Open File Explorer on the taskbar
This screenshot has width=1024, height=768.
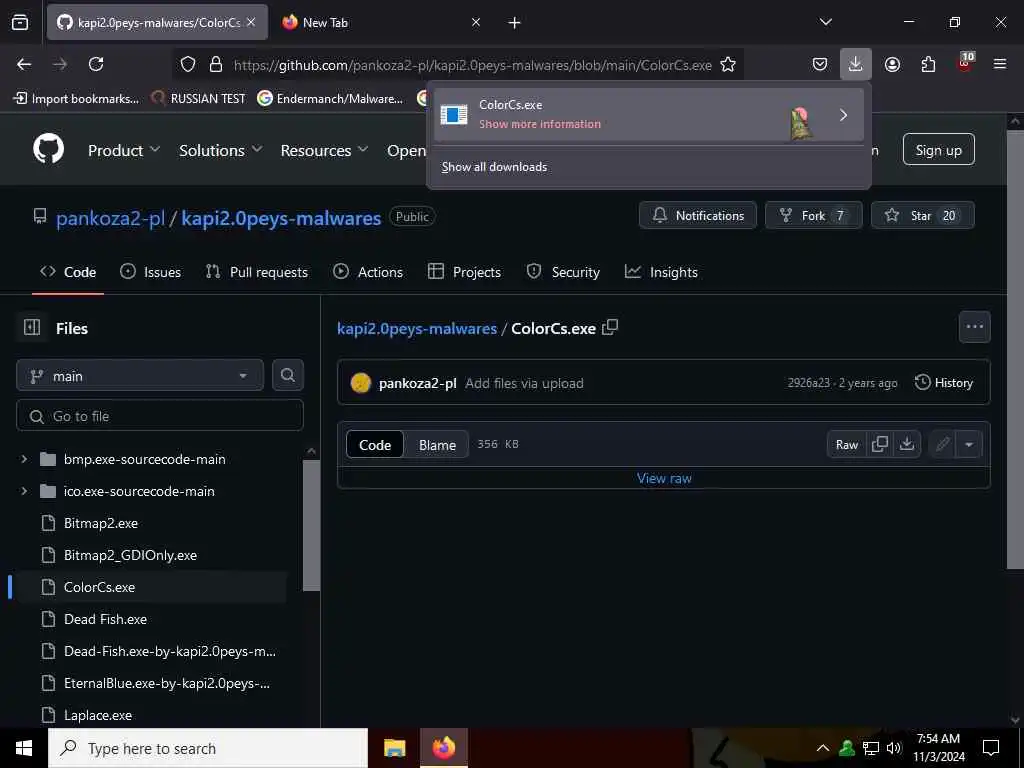tap(394, 748)
